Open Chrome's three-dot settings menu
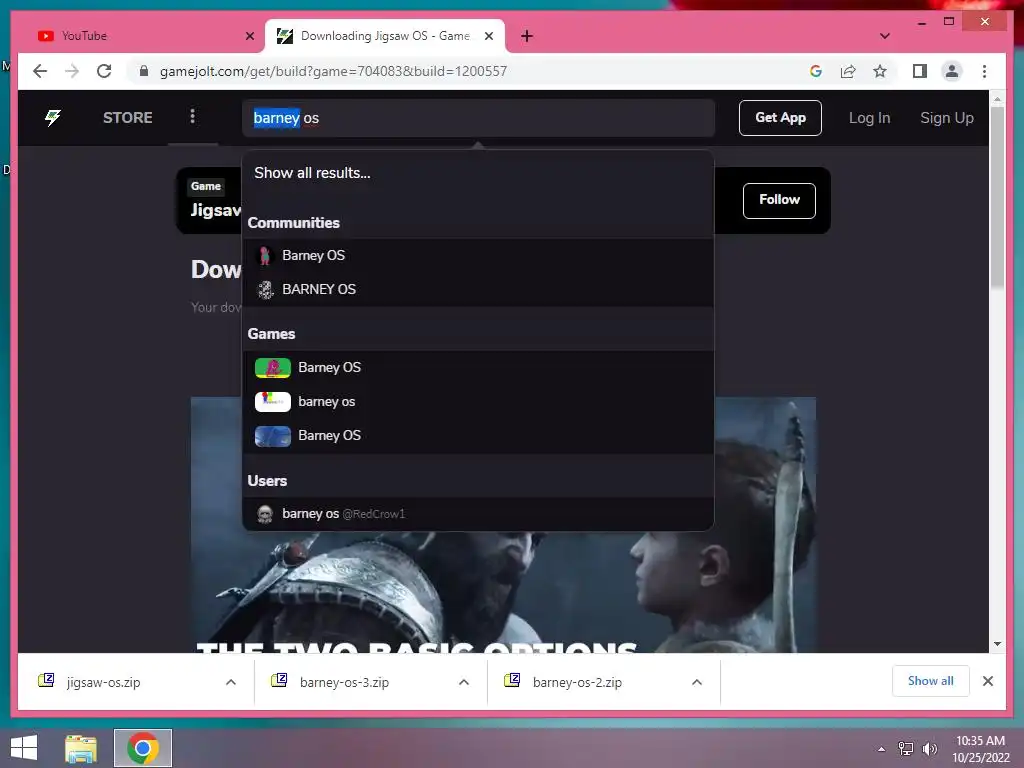 click(x=984, y=71)
